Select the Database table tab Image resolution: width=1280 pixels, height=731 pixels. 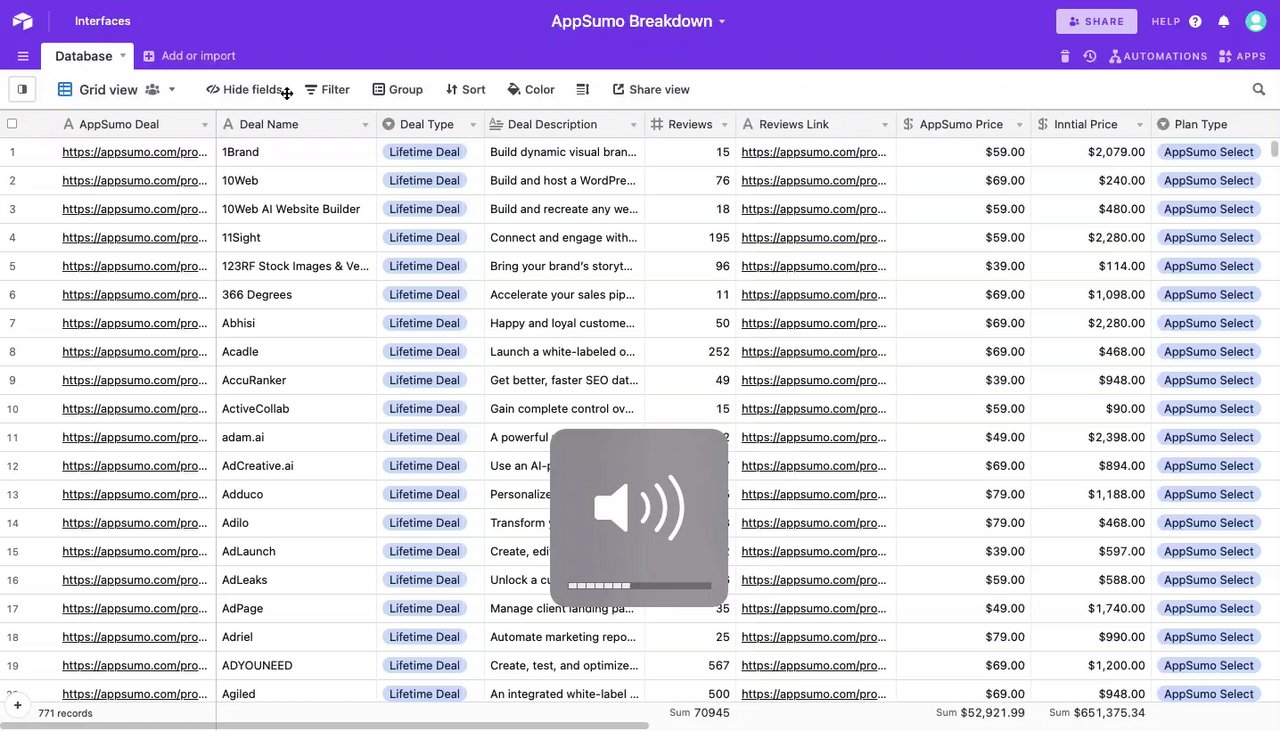click(84, 56)
